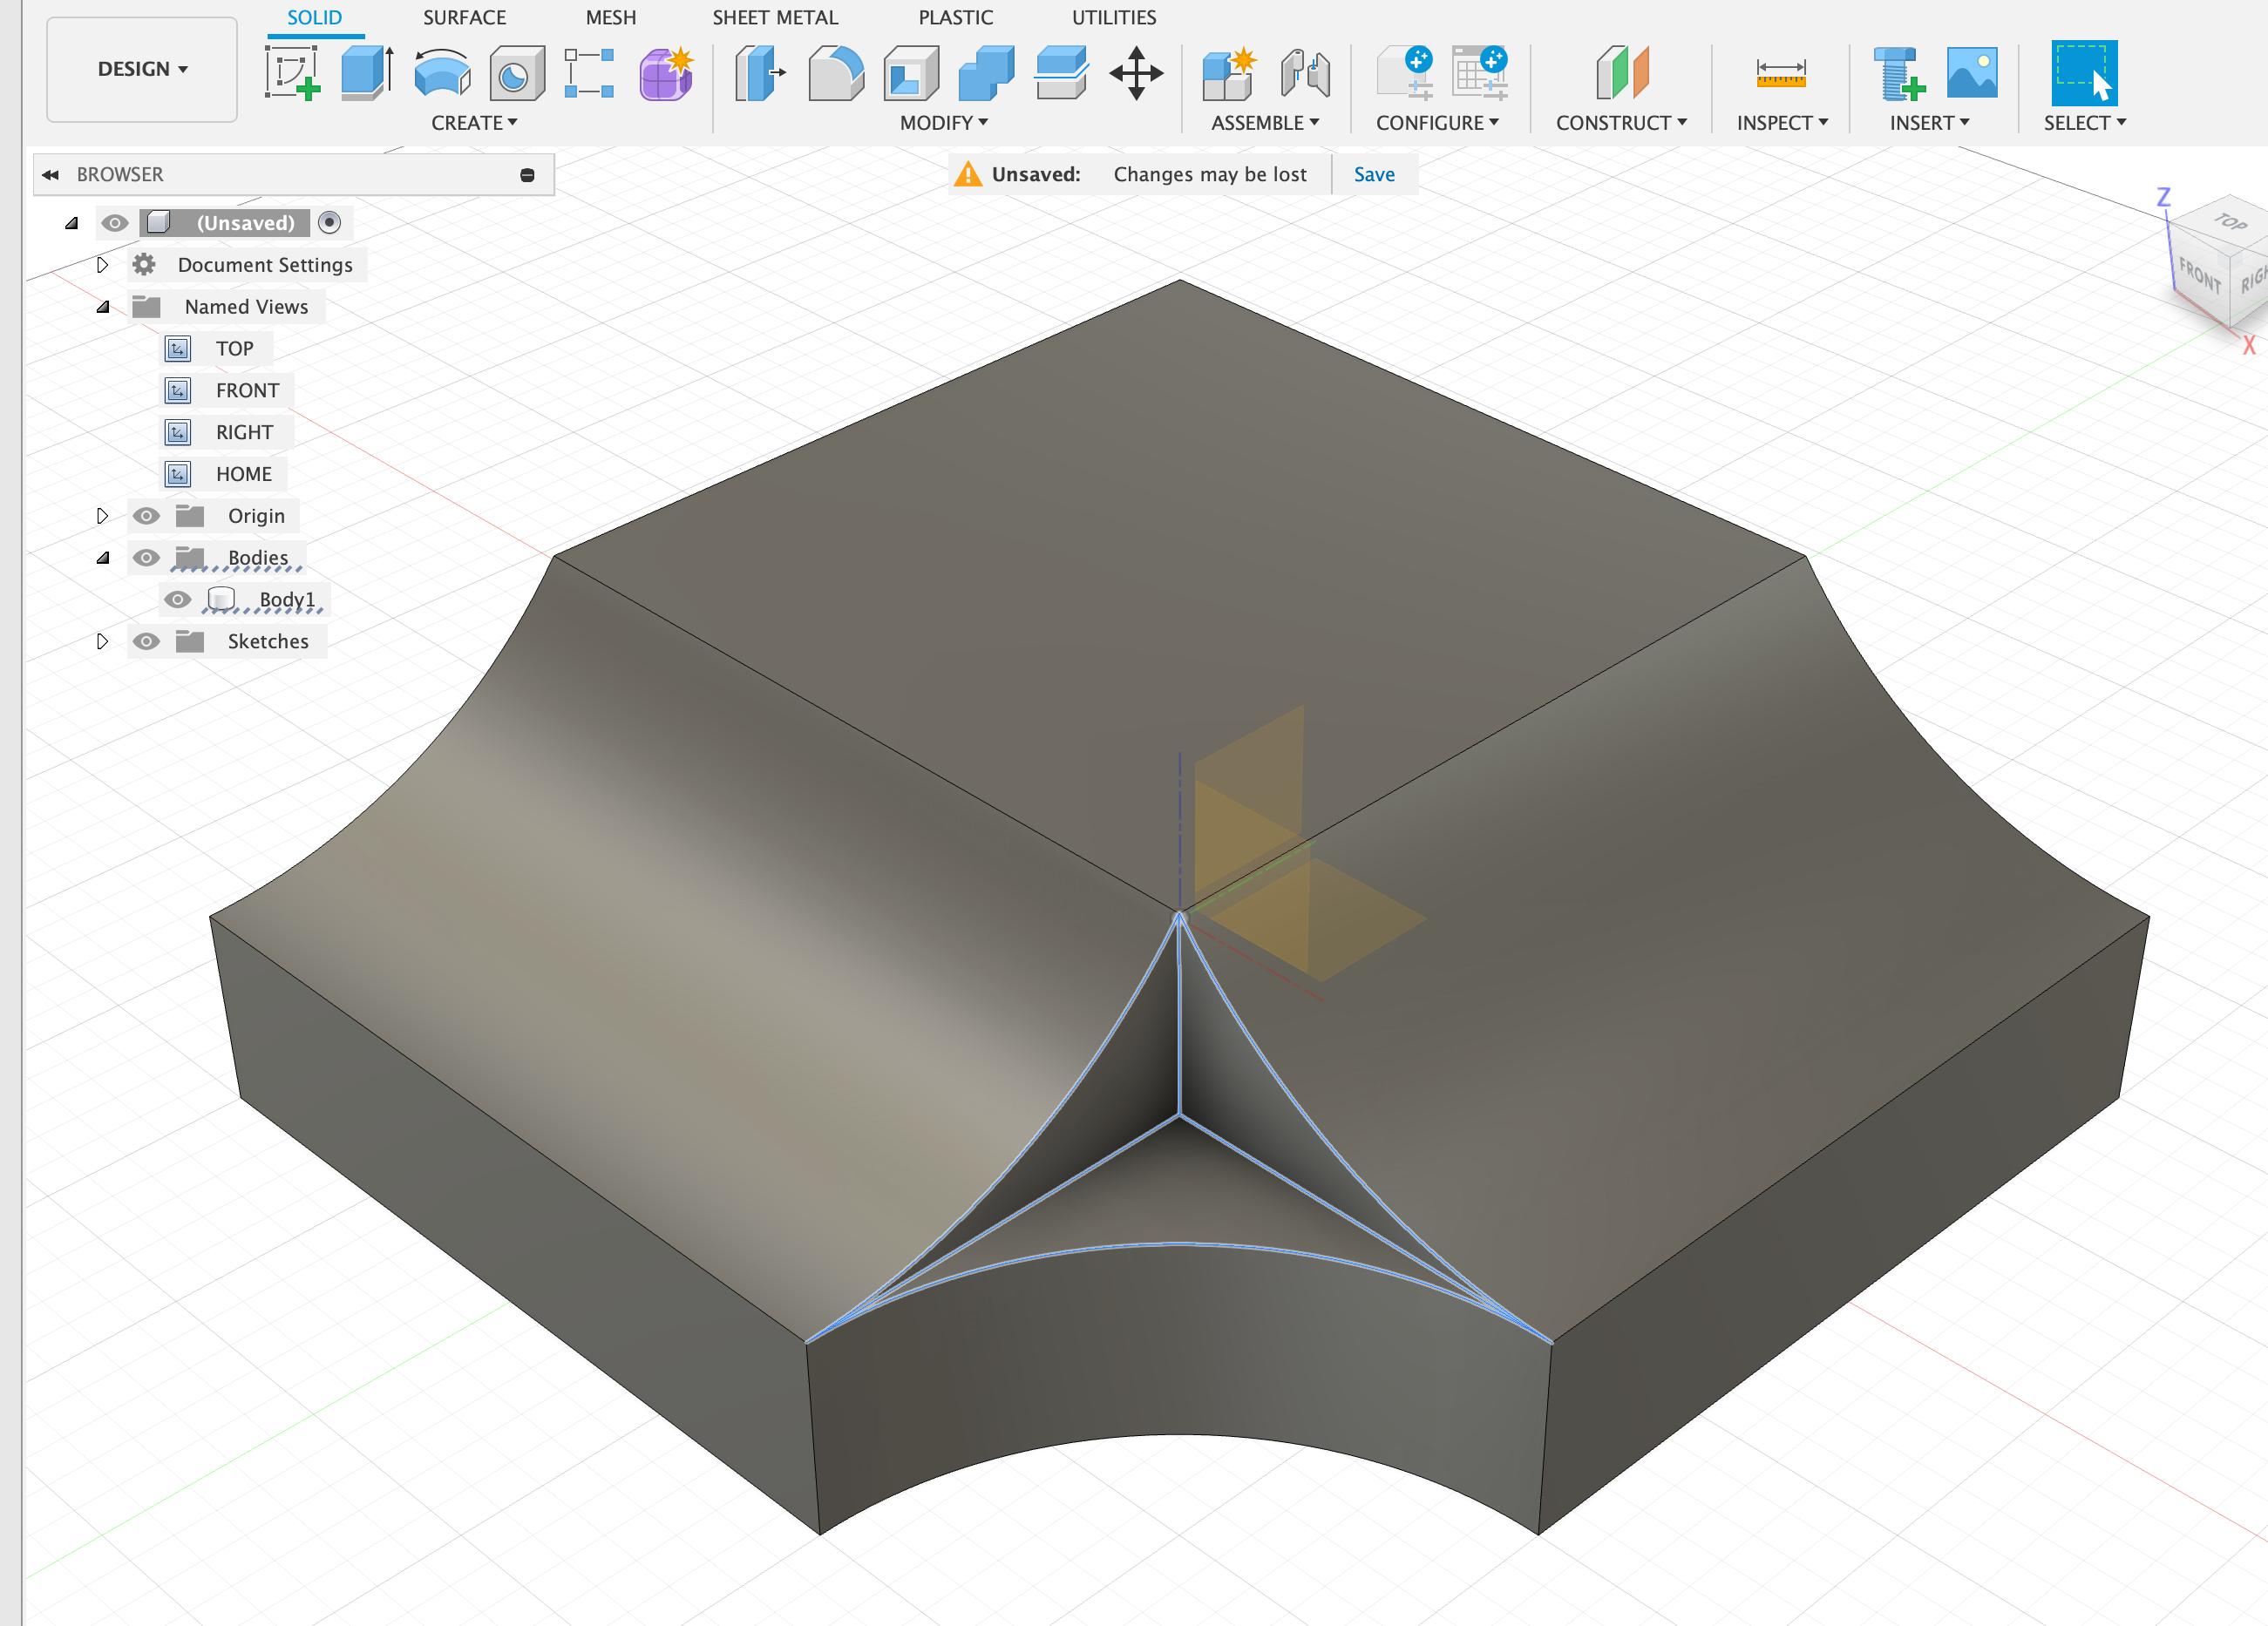
Task: Toggle visibility of the Sketches folder
Action: tap(146, 642)
